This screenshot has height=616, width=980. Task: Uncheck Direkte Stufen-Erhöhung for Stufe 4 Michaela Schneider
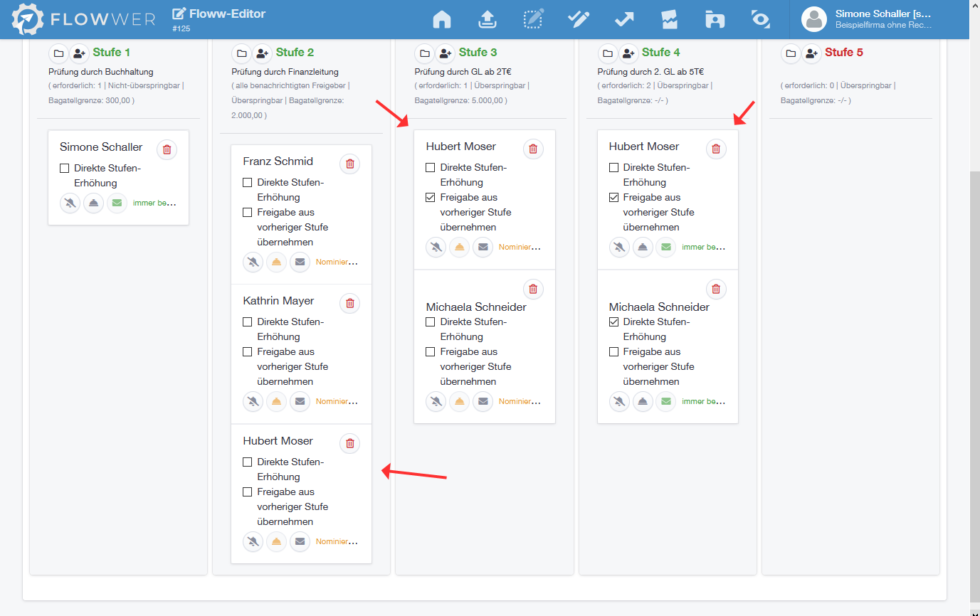tap(614, 322)
